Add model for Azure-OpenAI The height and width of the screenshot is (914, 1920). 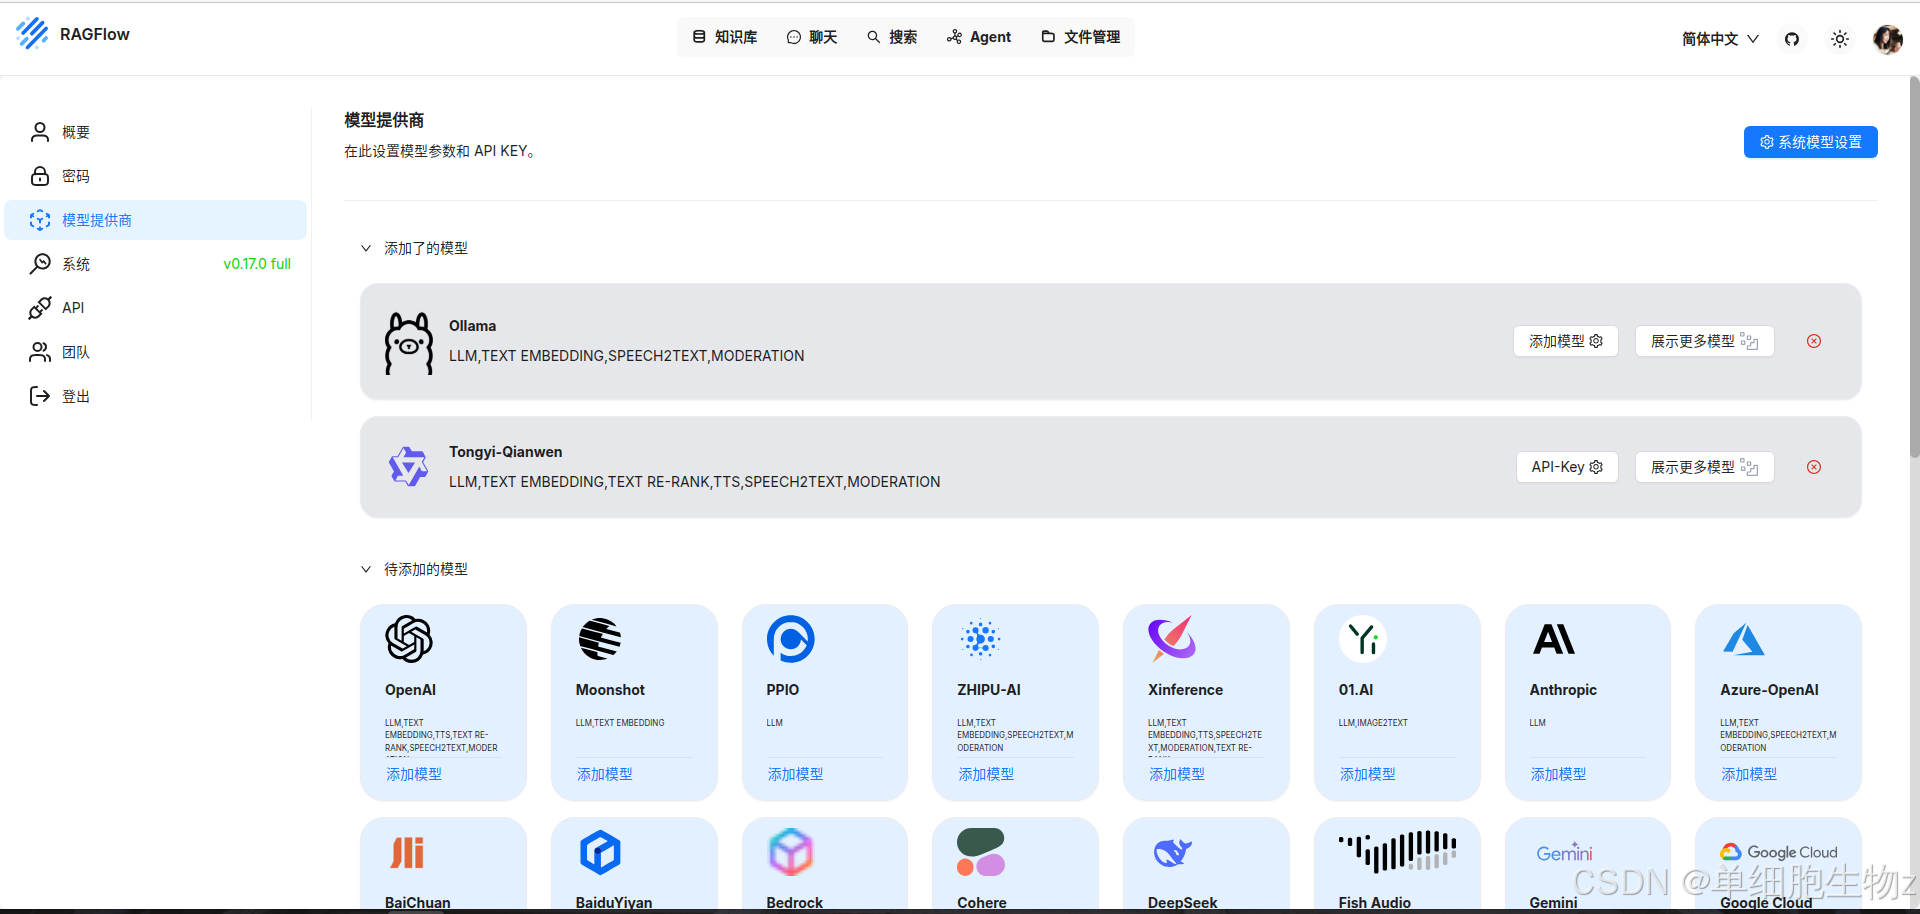click(x=1749, y=774)
